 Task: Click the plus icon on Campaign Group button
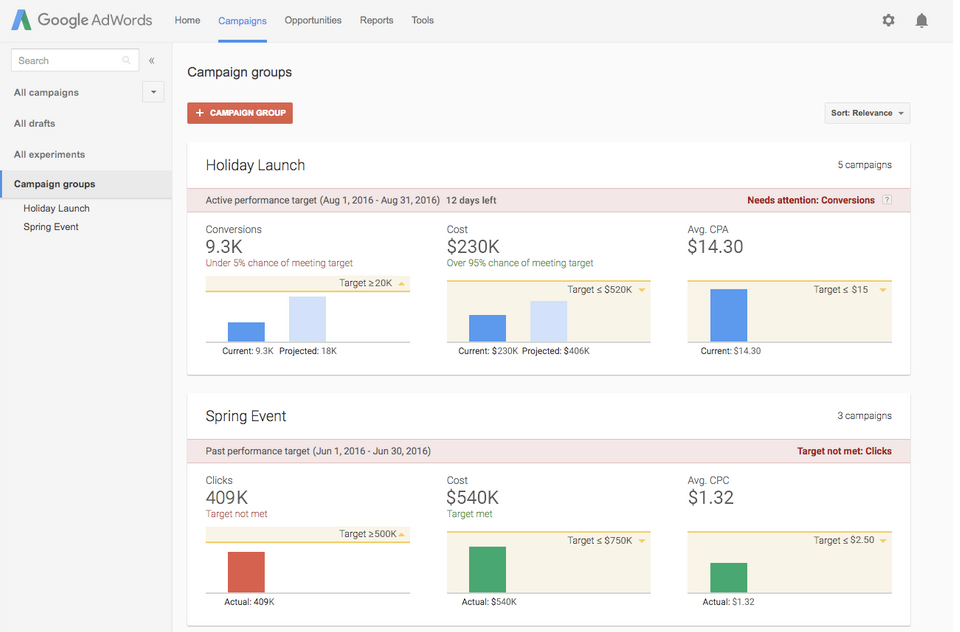pyautogui.click(x=198, y=113)
